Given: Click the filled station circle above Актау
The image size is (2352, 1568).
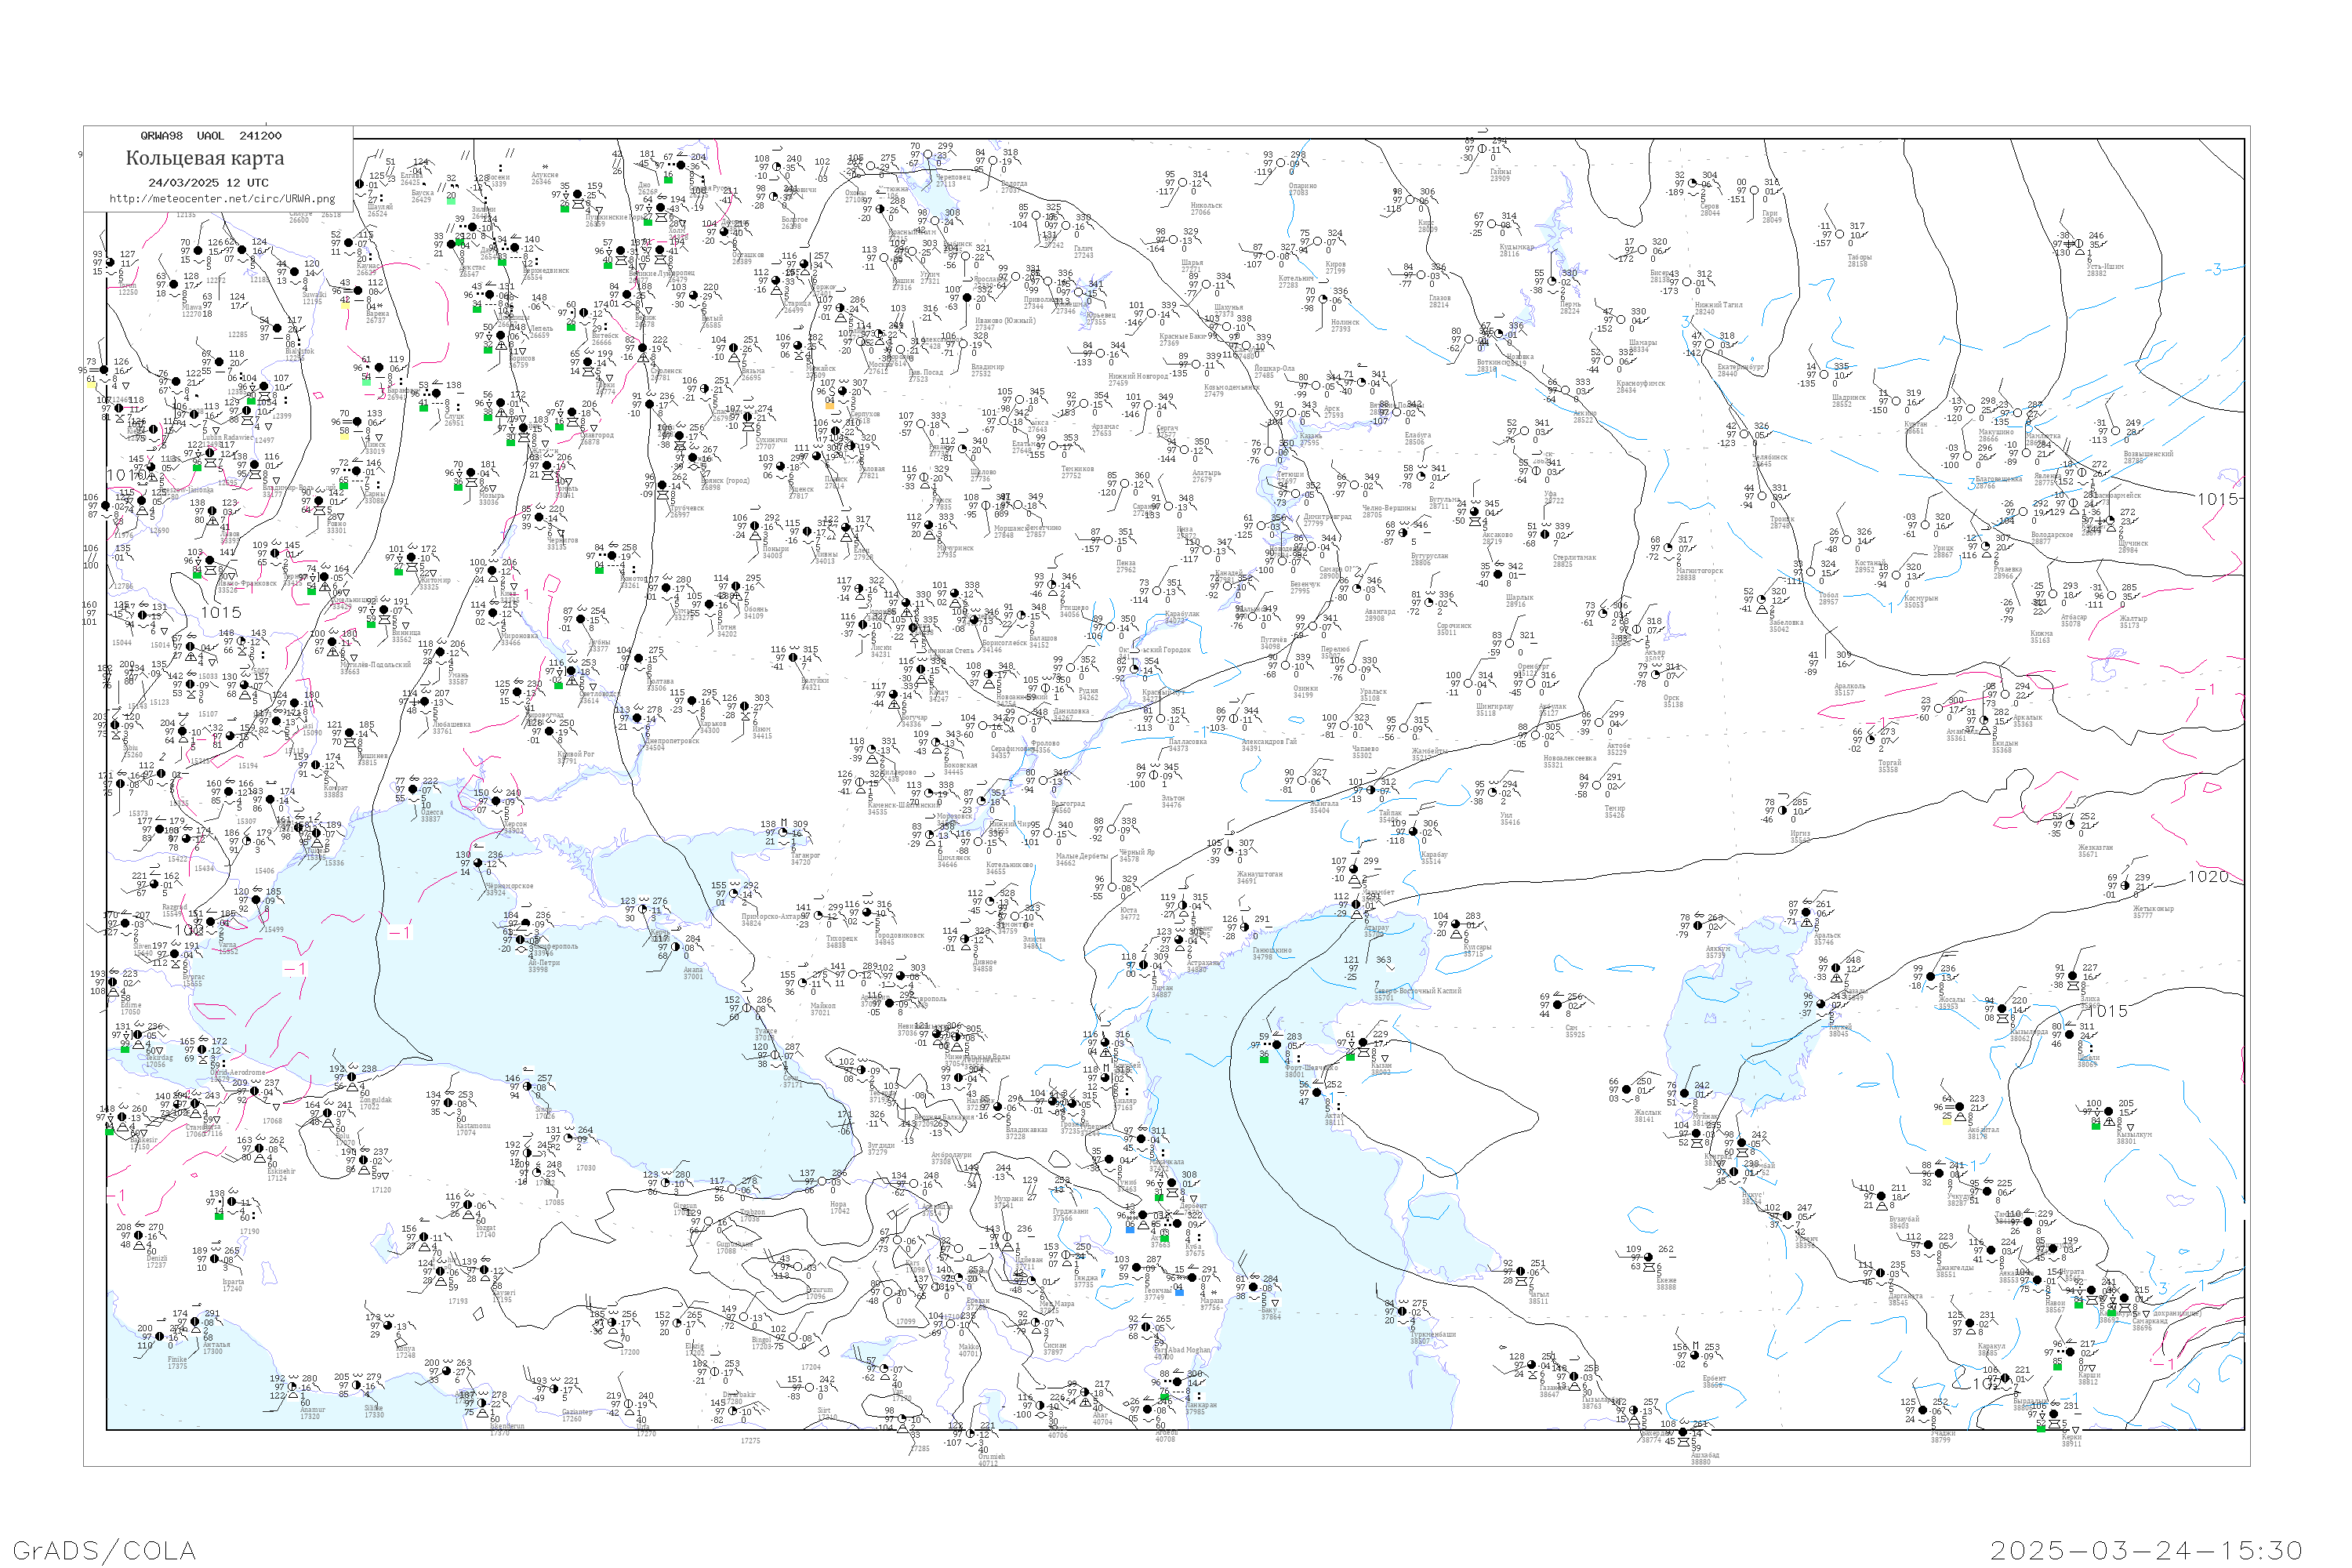Looking at the screenshot, I should [x=1316, y=1093].
